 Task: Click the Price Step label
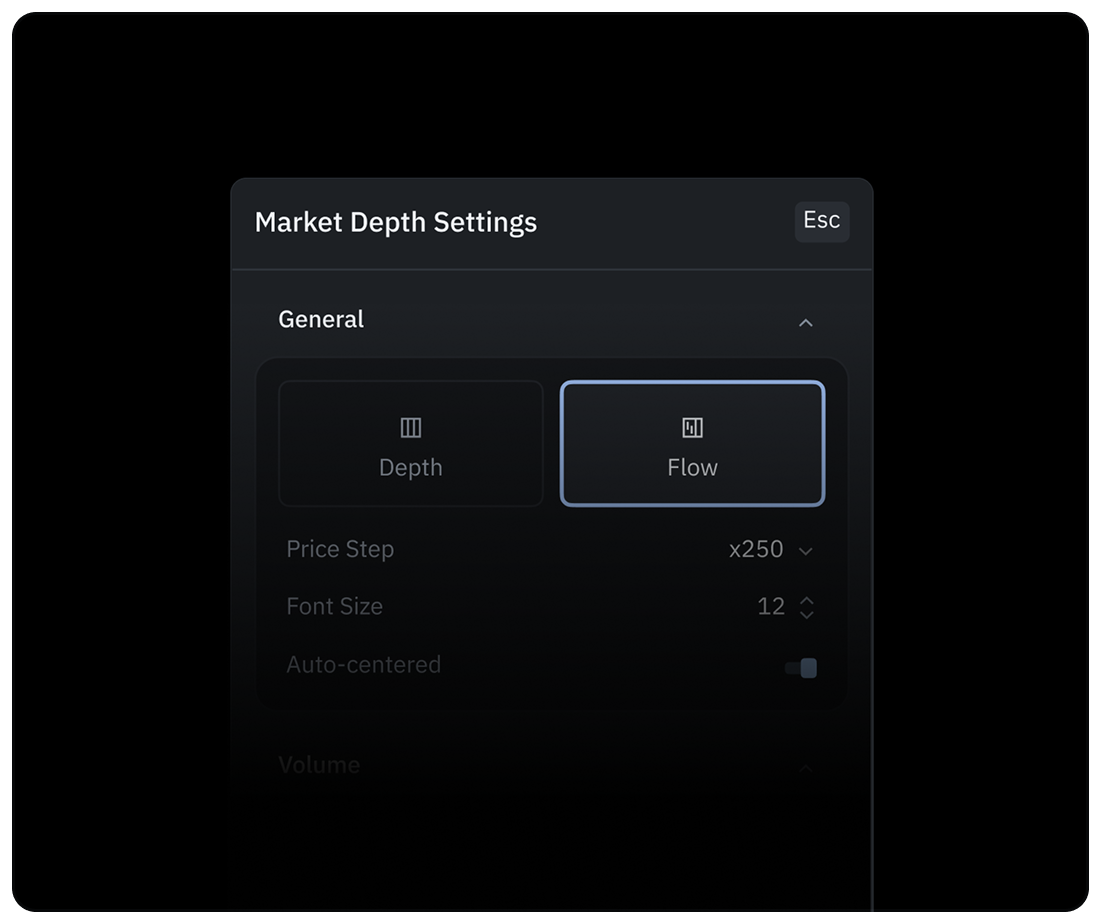point(340,549)
